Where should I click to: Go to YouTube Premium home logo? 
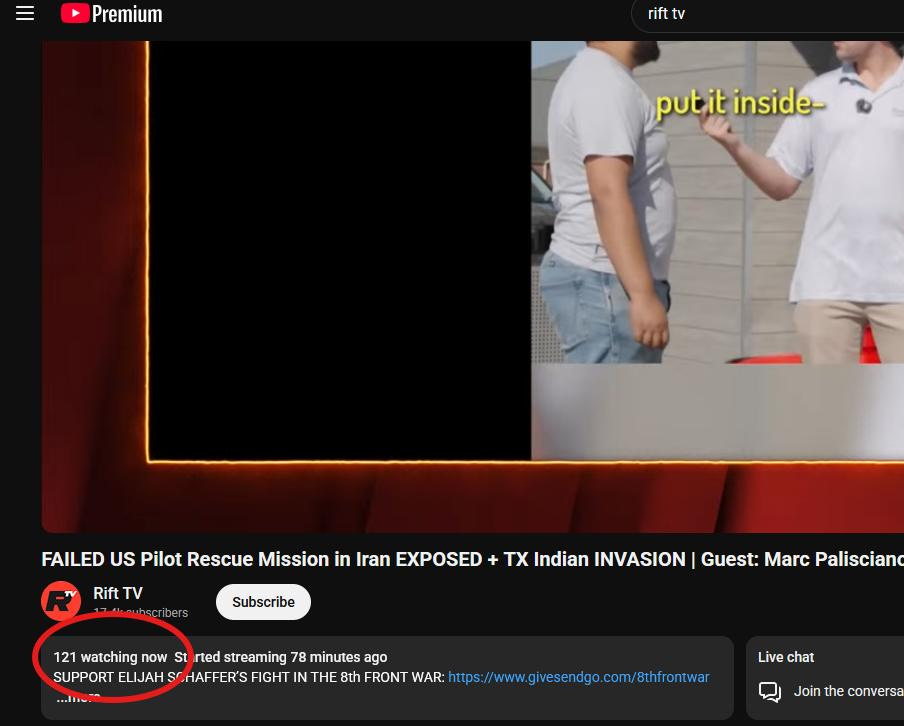112,13
